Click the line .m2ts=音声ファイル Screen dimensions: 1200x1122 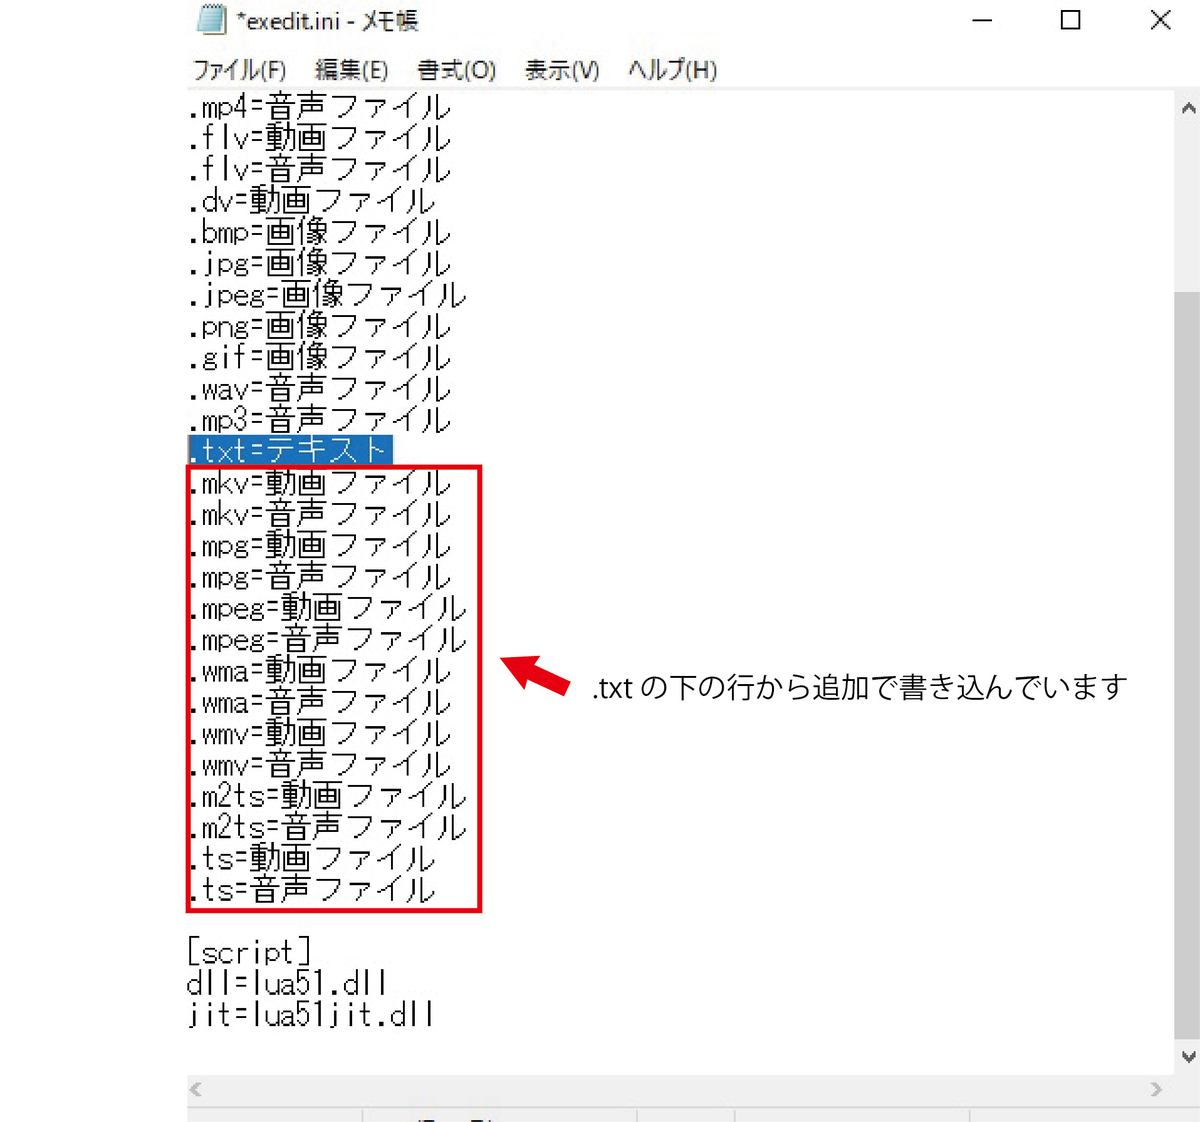point(327,828)
